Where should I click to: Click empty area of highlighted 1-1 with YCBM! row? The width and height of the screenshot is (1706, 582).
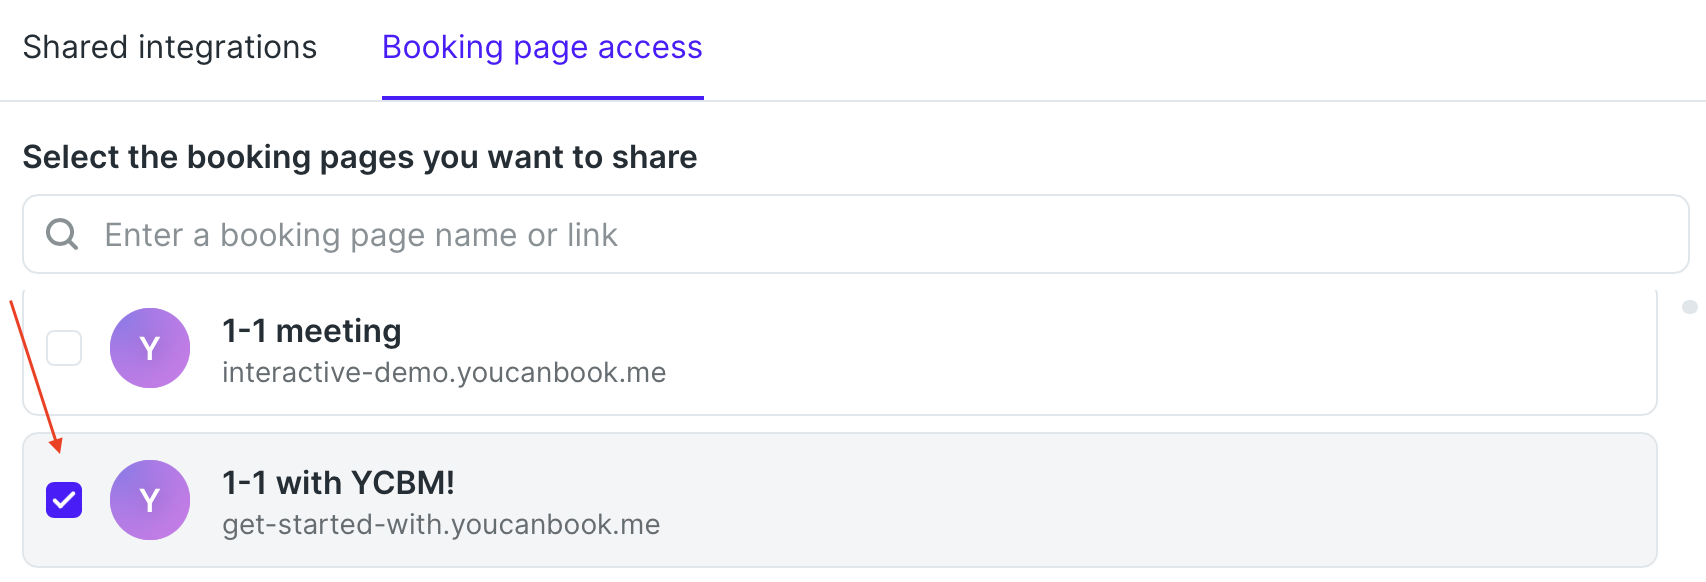tap(1100, 500)
